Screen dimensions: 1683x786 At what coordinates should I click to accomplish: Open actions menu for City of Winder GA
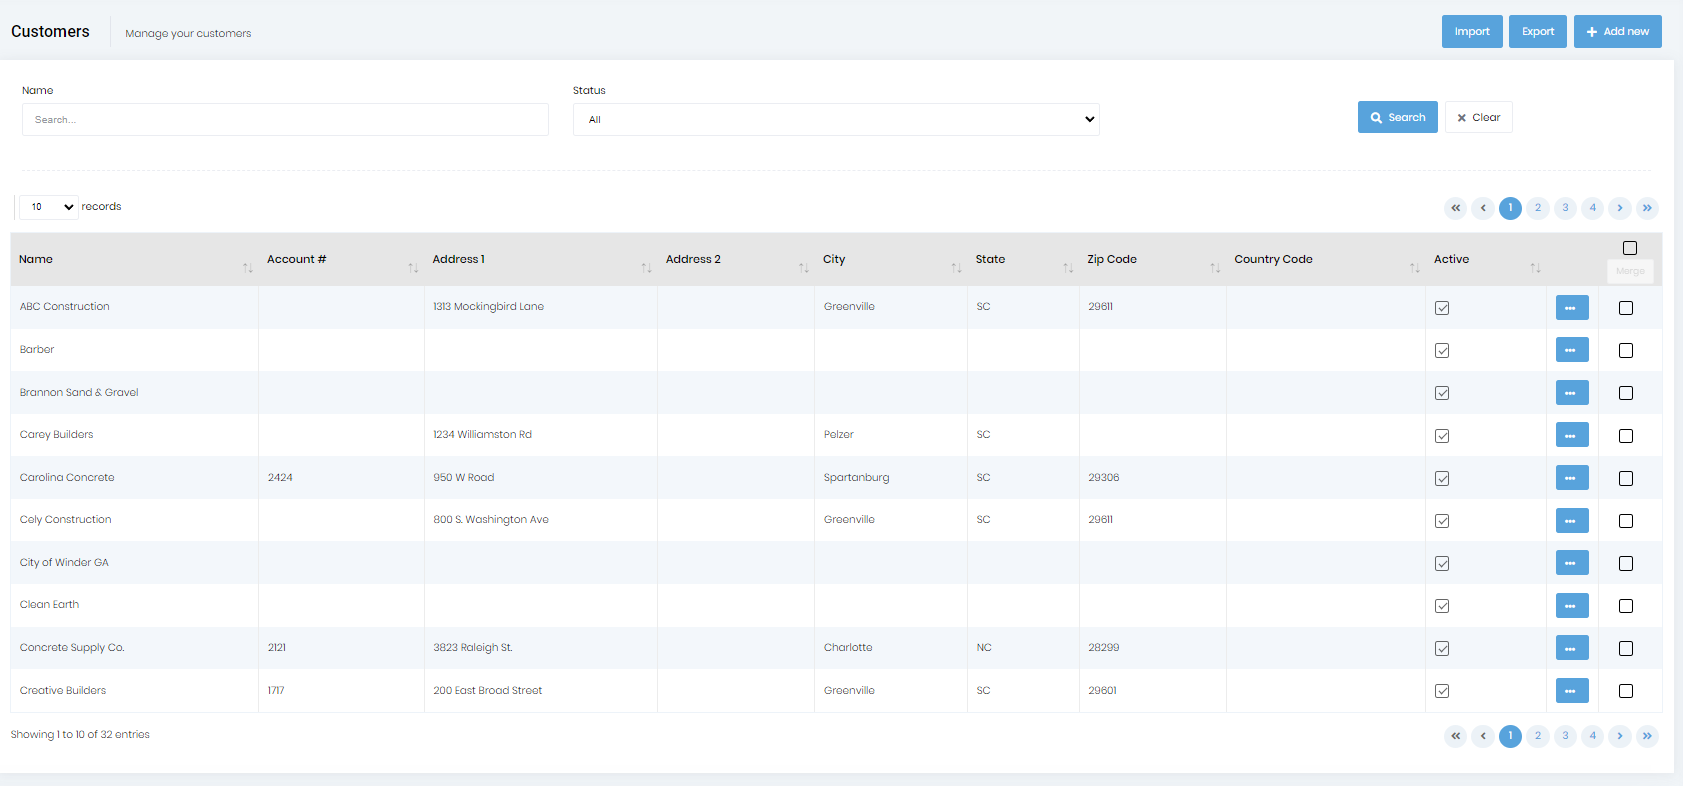(1572, 563)
